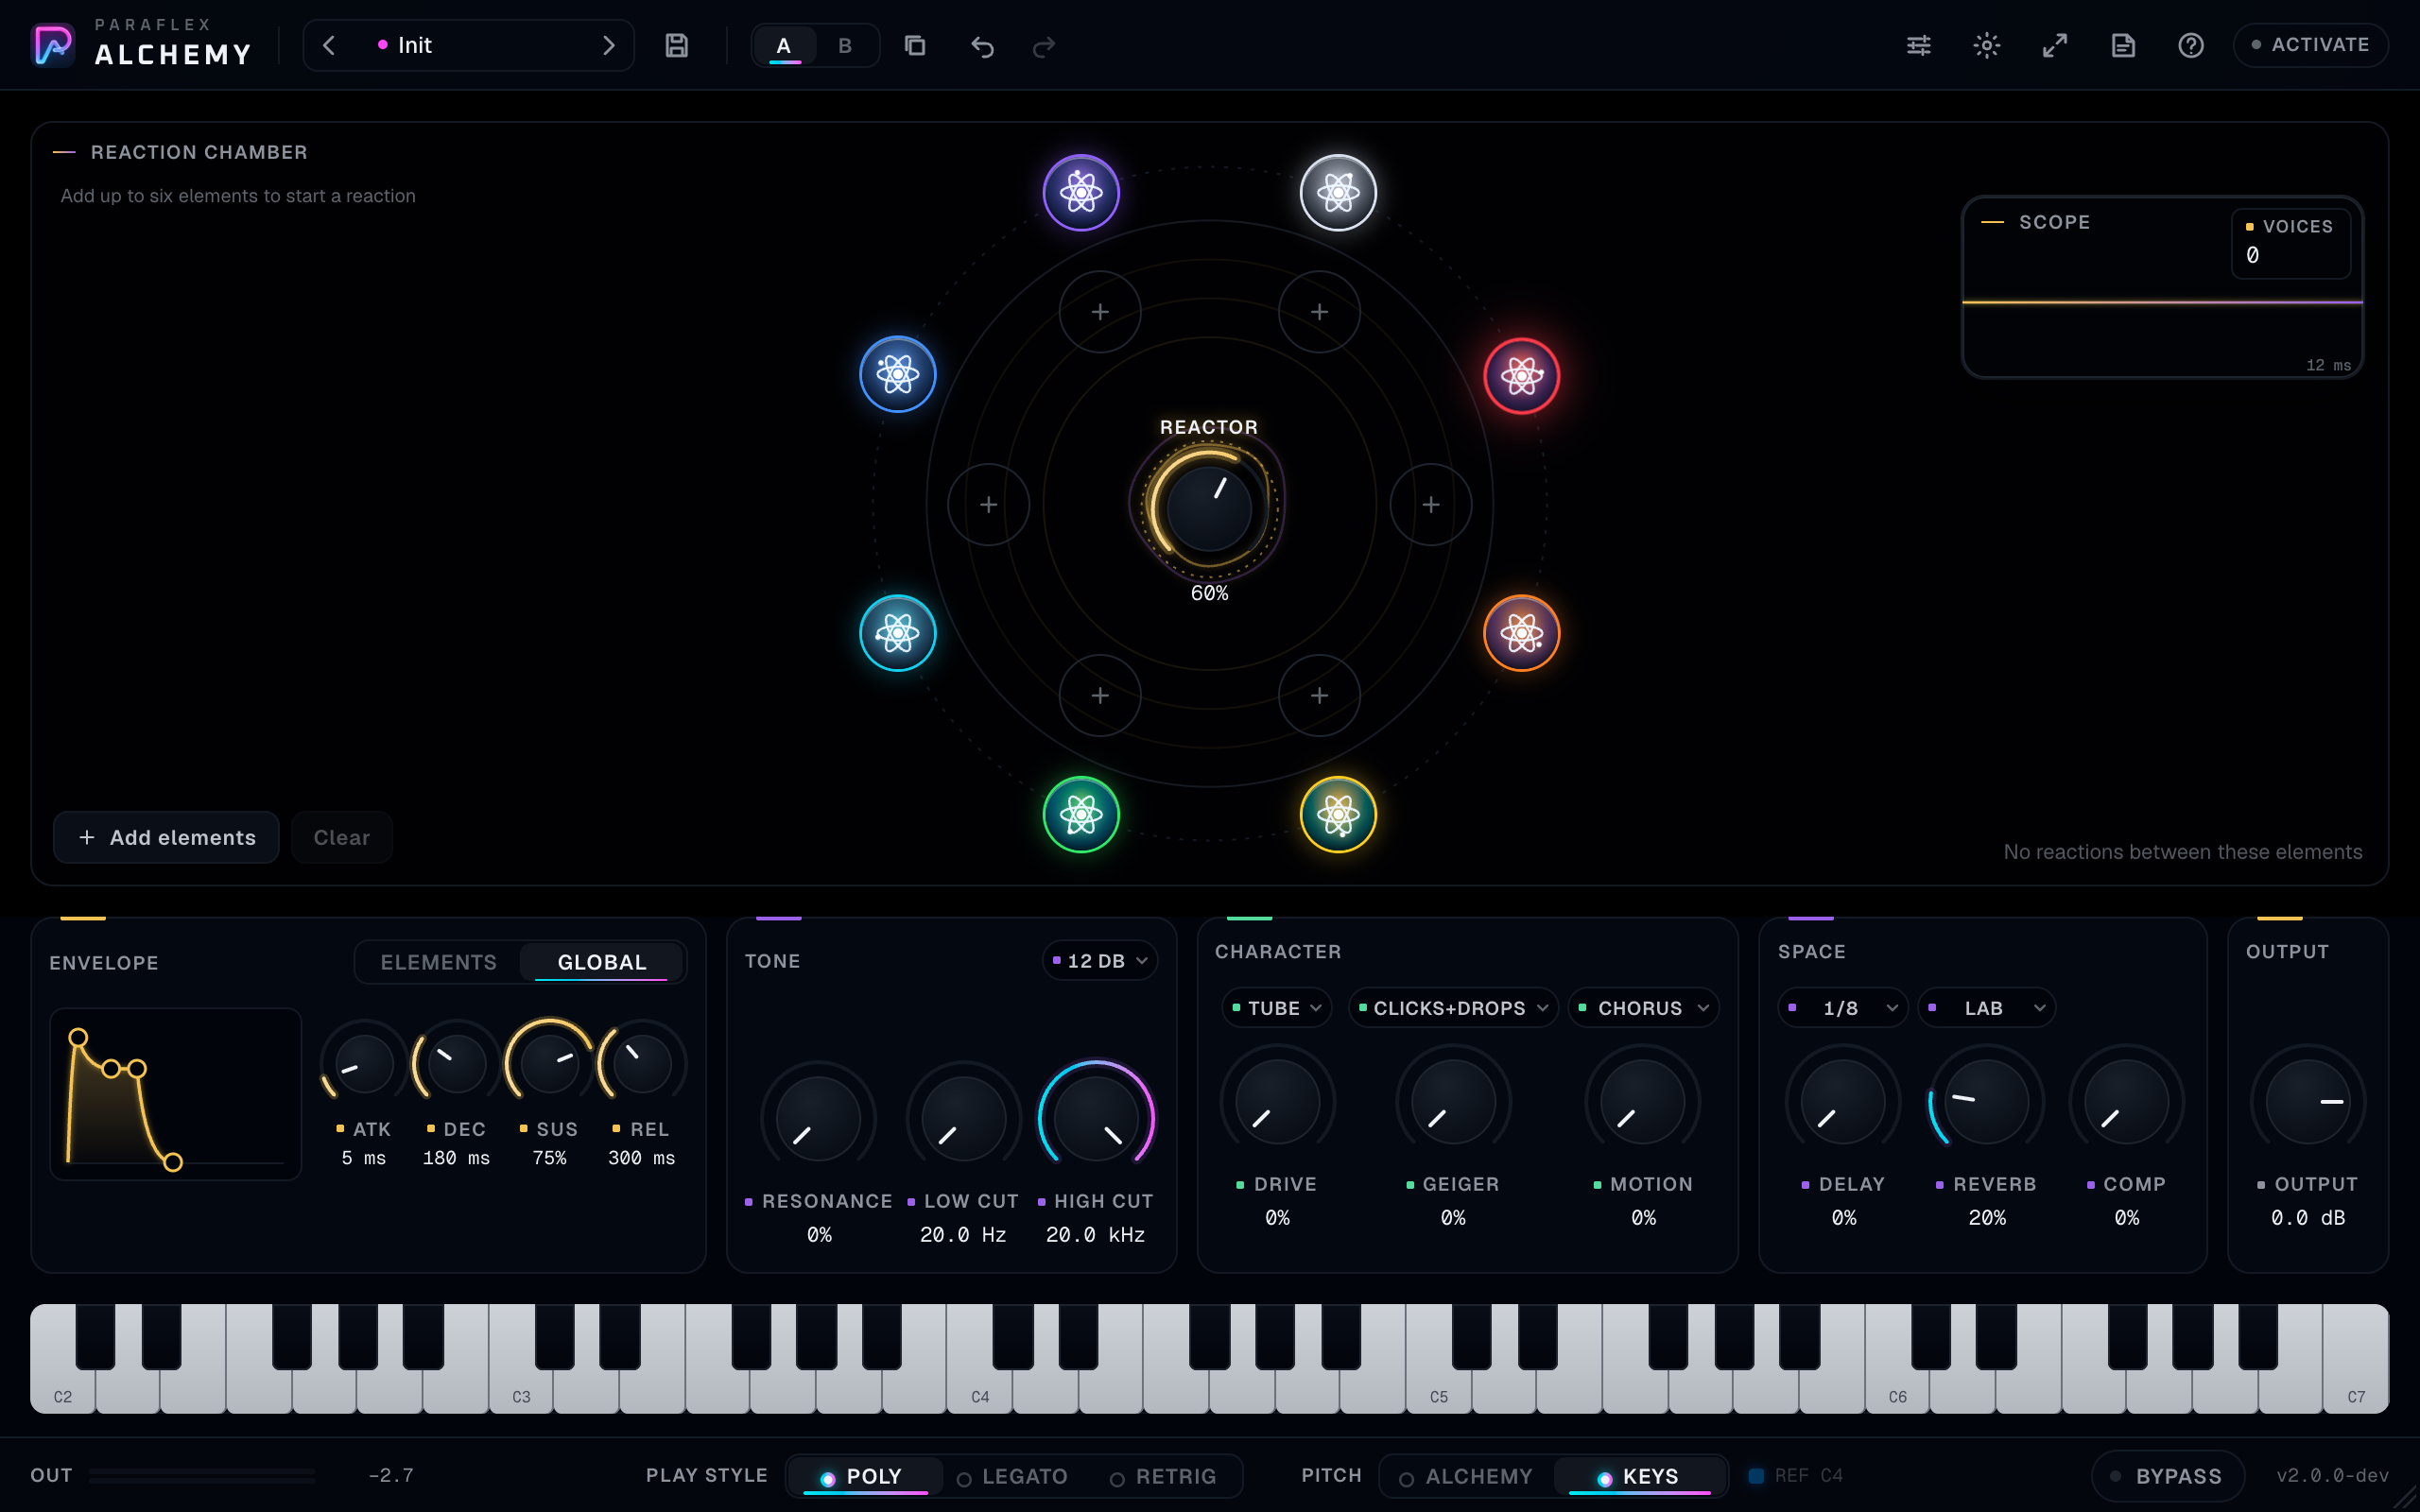The image size is (2420, 1512).
Task: Open the CHORUS motion dropdown
Action: click(x=1643, y=1008)
